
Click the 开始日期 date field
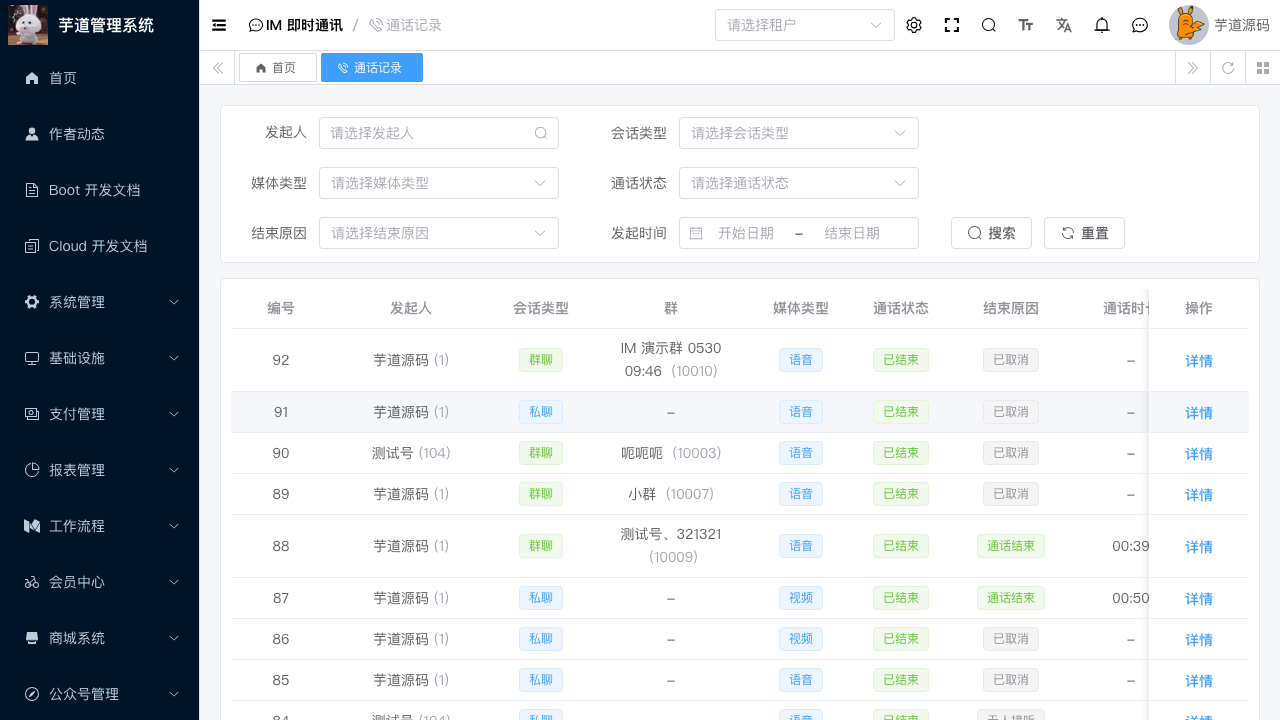[746, 233]
